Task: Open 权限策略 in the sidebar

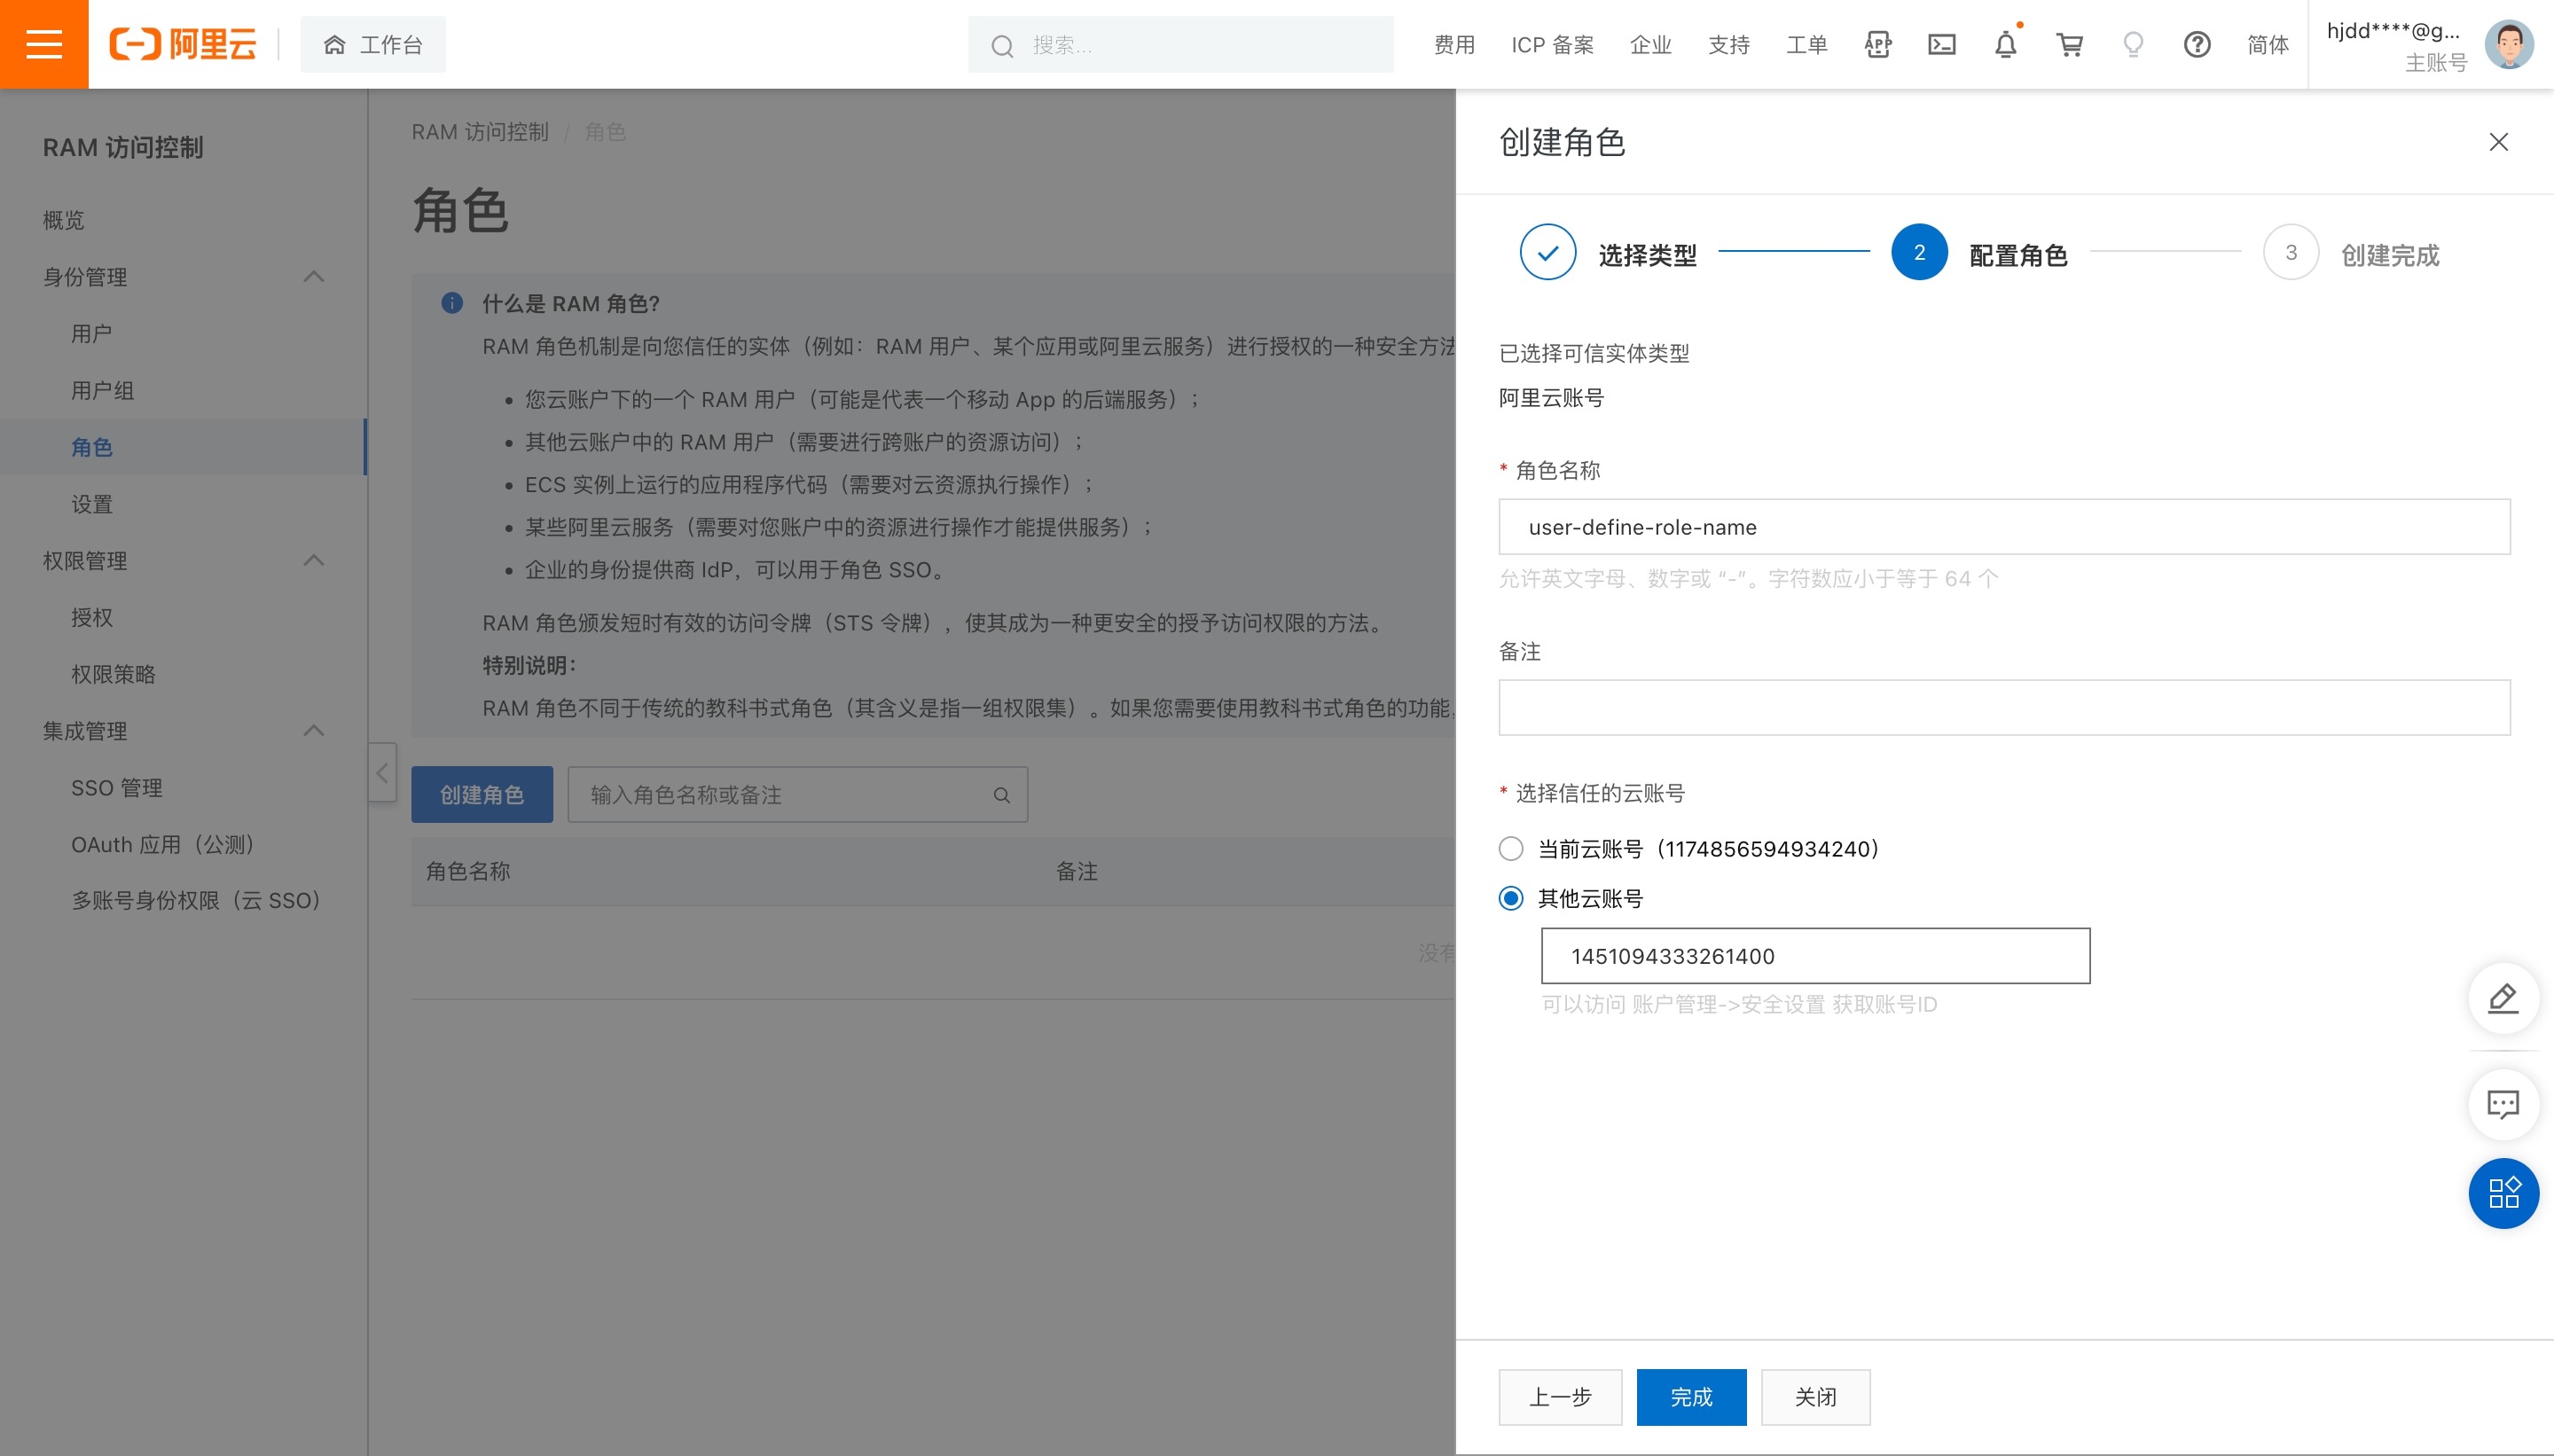Action: click(x=113, y=674)
